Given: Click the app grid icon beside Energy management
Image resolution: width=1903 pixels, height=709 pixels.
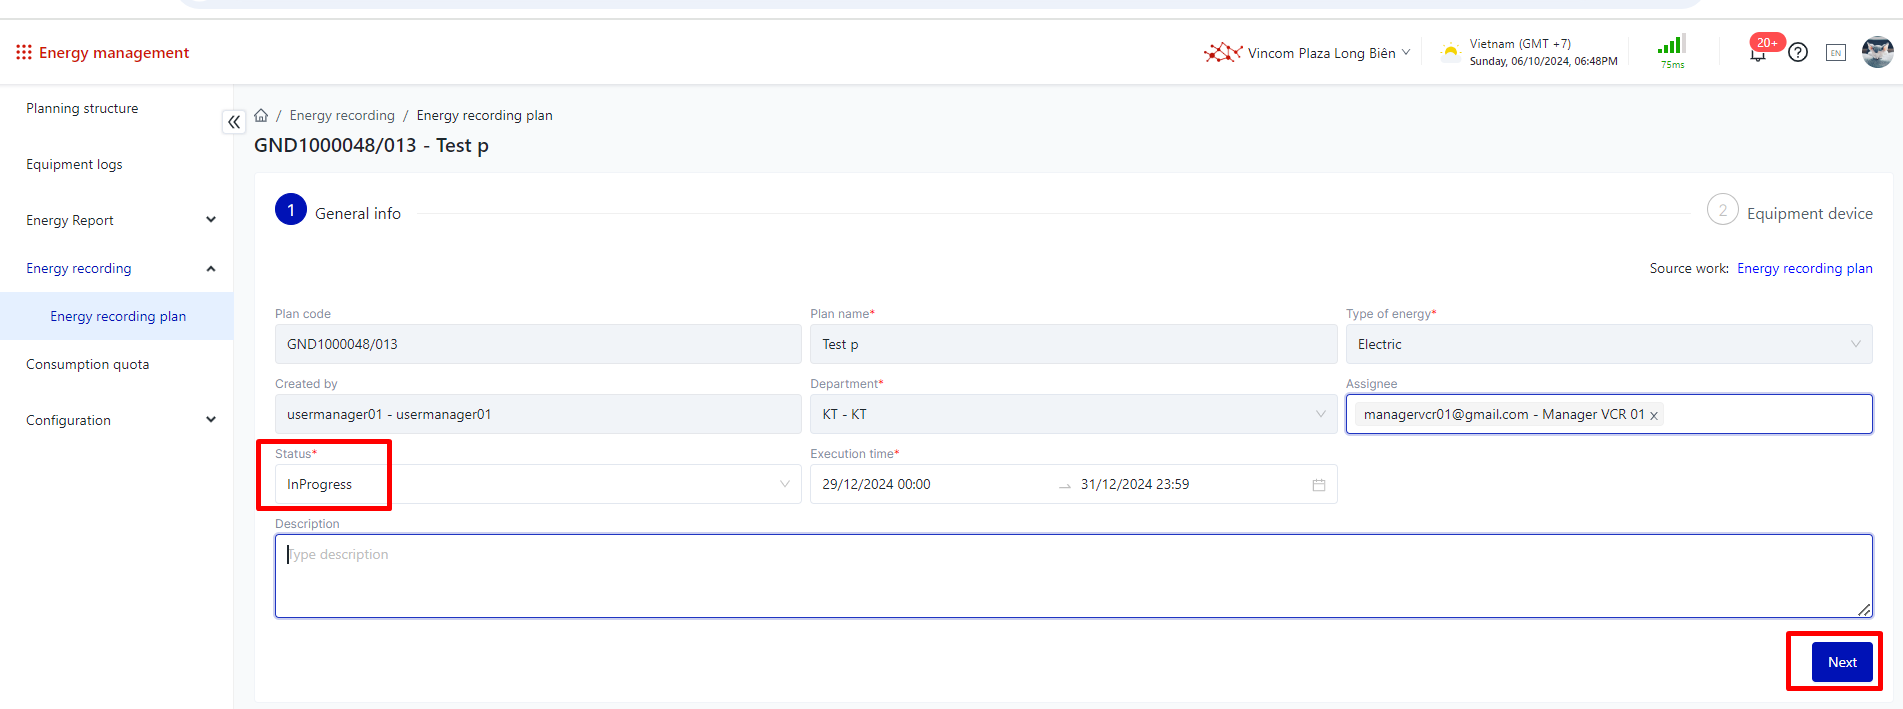Looking at the screenshot, I should click(24, 52).
